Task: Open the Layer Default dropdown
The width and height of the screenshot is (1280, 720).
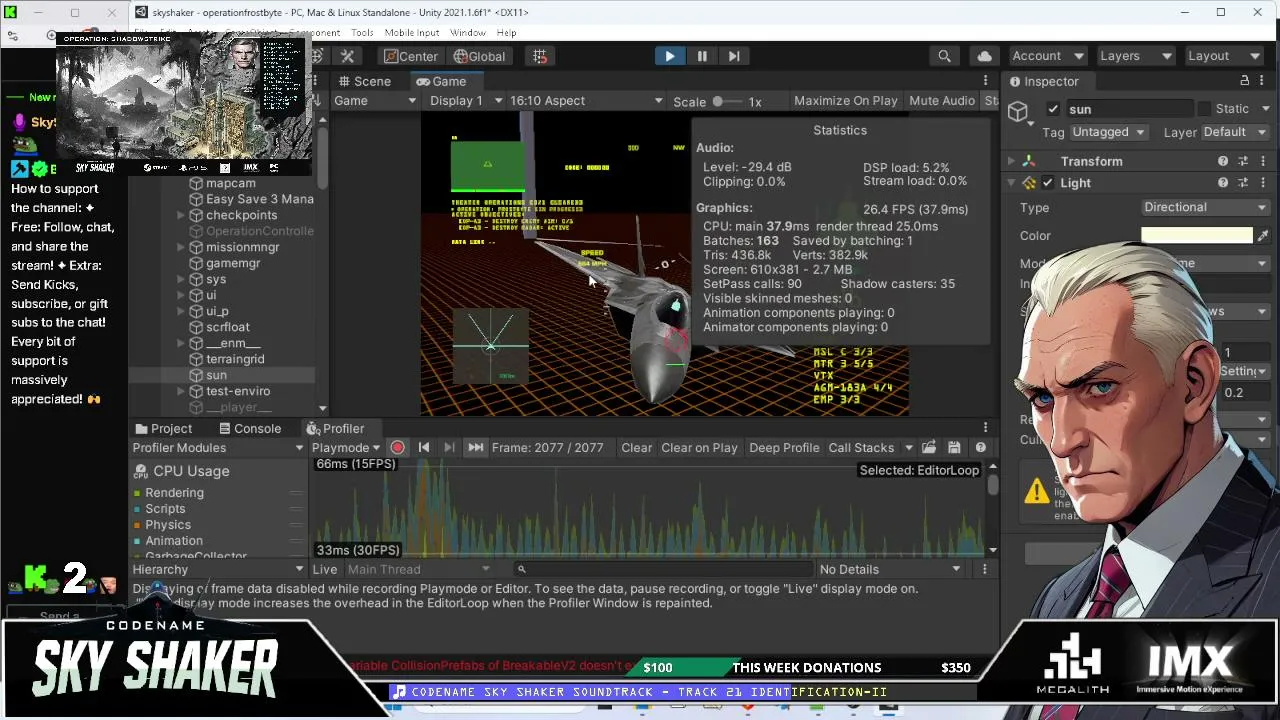Action: pyautogui.click(x=1234, y=132)
